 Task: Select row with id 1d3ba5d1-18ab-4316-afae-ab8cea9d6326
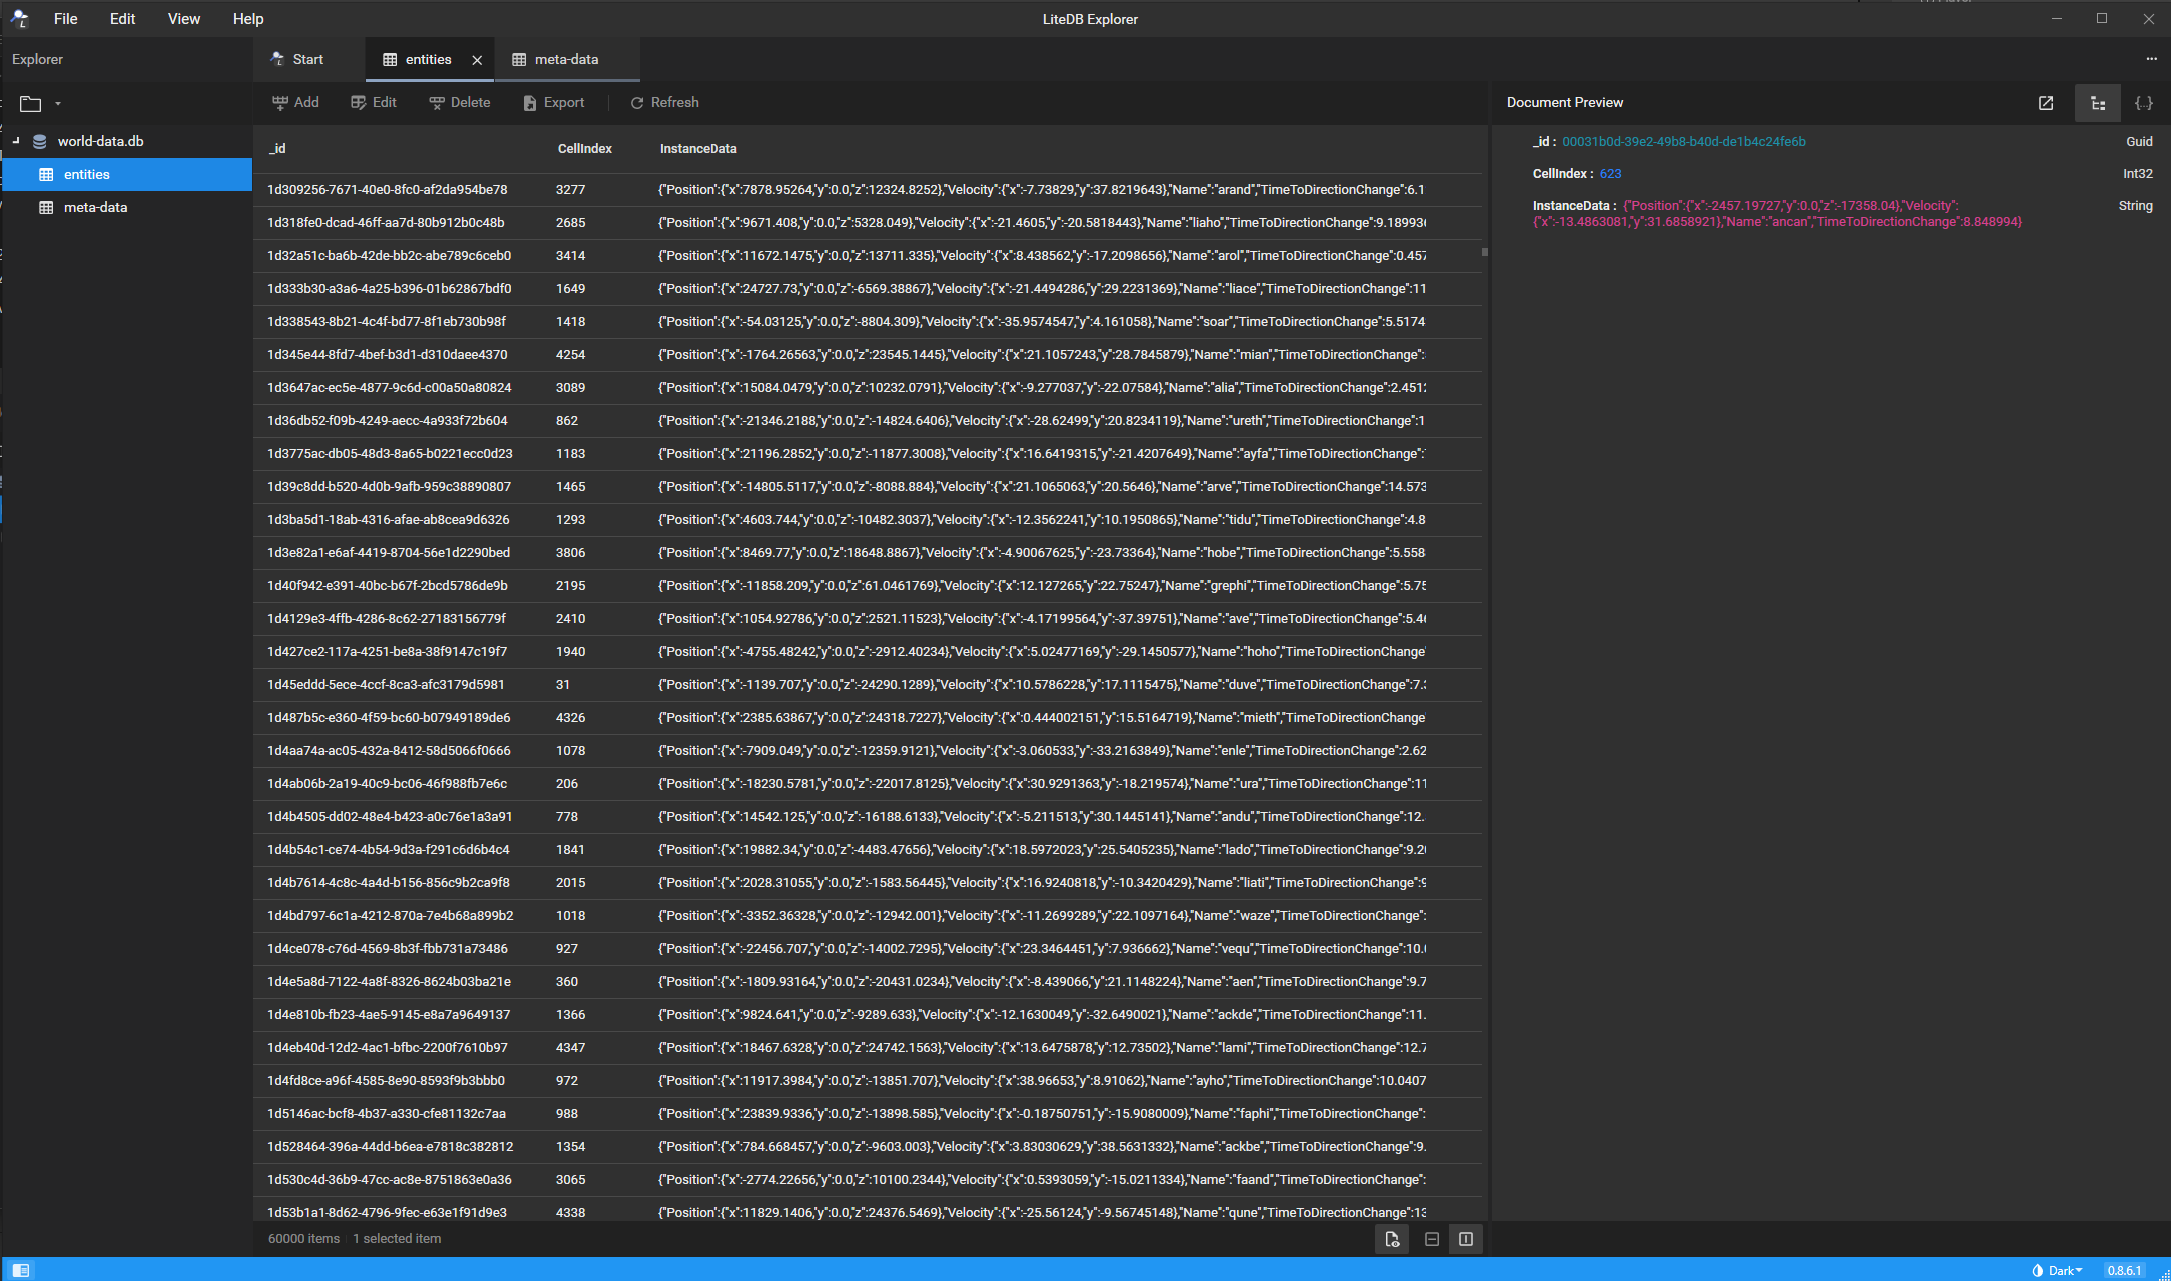pos(867,519)
